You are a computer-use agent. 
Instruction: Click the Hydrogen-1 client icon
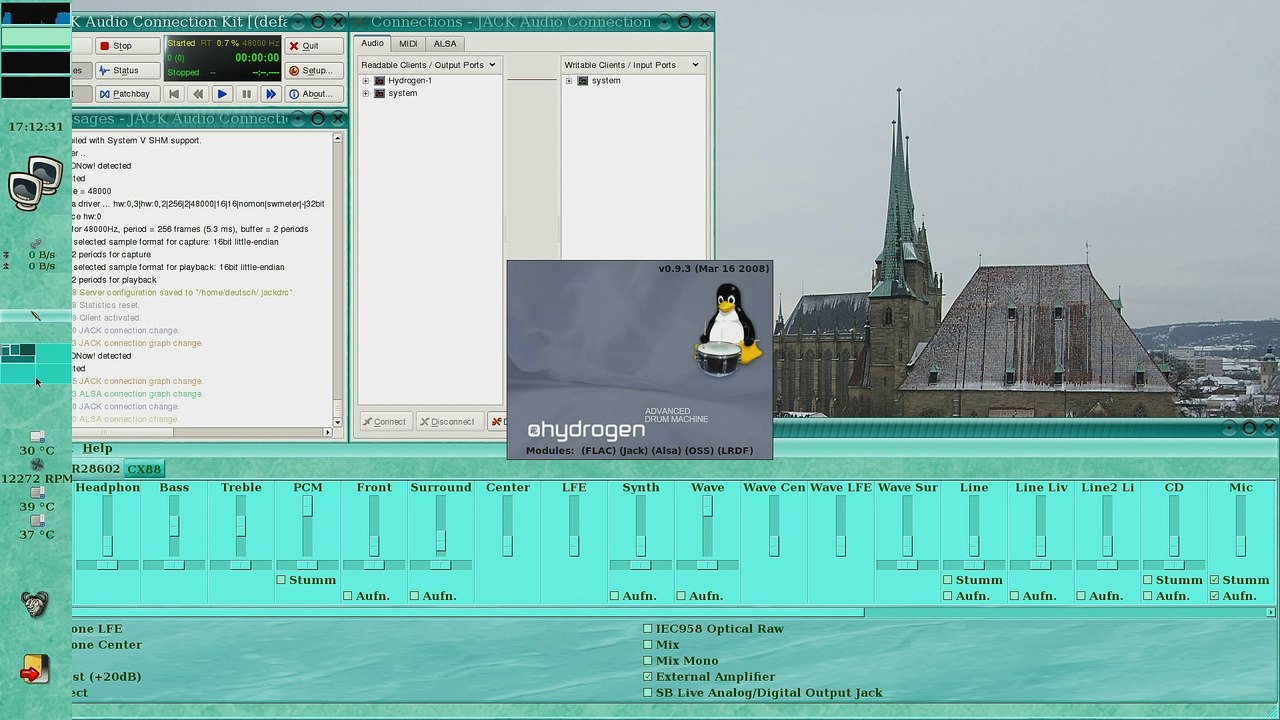380,81
